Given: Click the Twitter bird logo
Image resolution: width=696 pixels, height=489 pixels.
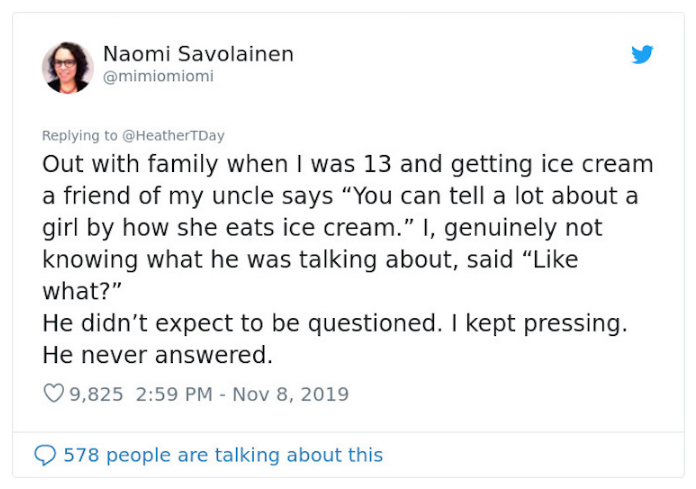Looking at the screenshot, I should click(642, 55).
